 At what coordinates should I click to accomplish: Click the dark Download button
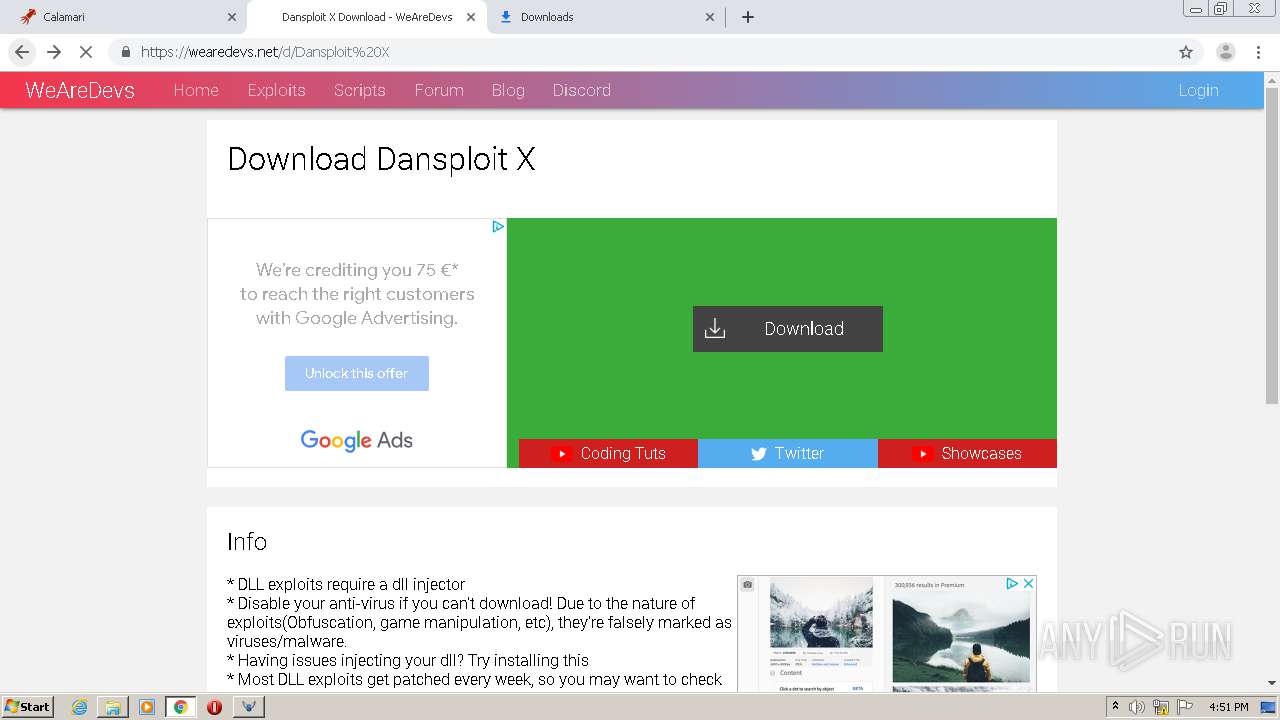(x=788, y=329)
